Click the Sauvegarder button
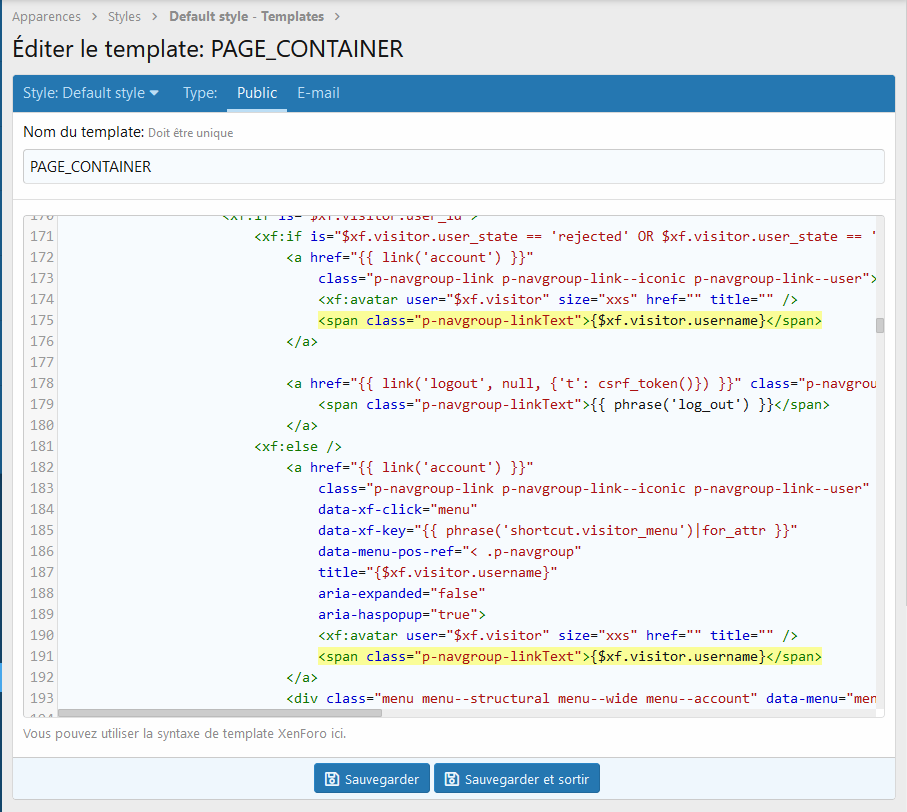Image resolution: width=907 pixels, height=812 pixels. pos(372,778)
